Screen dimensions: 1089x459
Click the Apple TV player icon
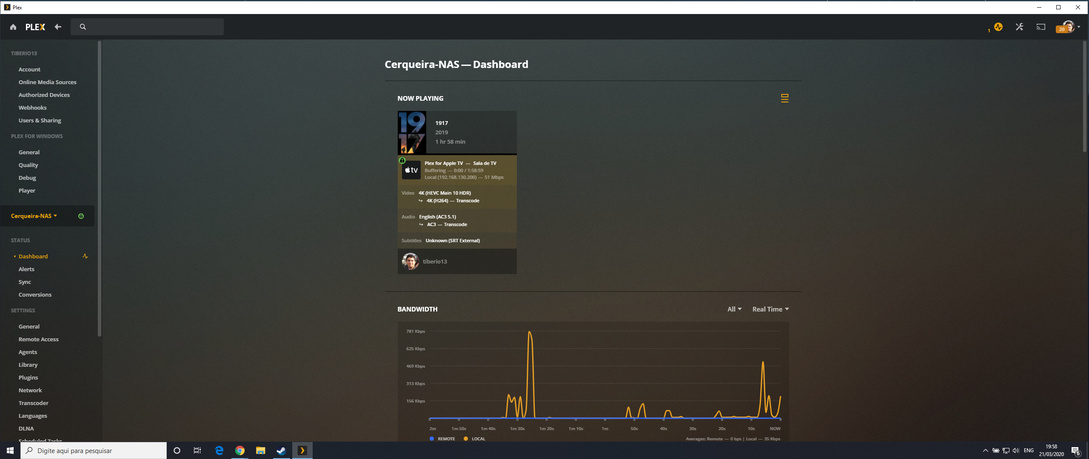point(411,170)
